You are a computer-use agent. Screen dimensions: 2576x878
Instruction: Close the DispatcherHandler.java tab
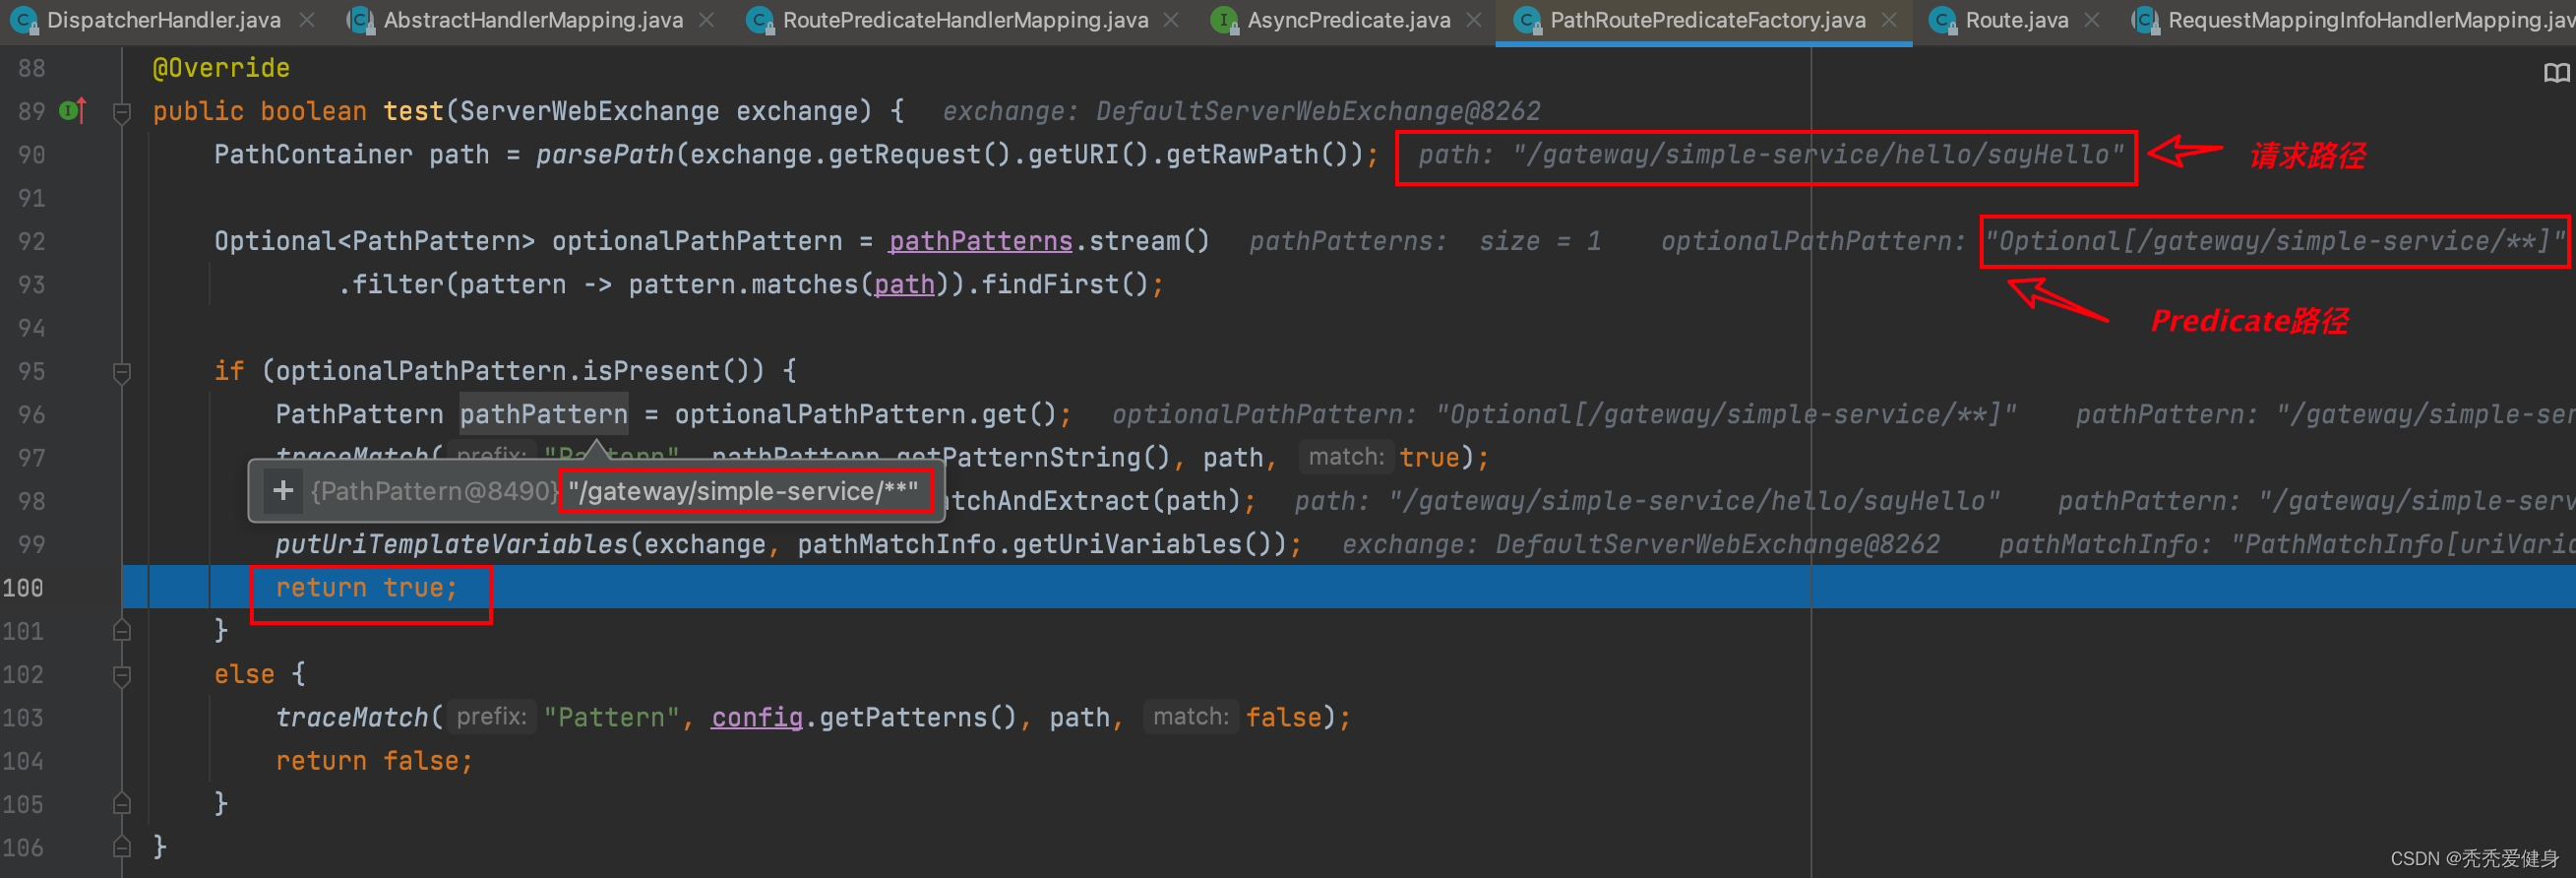tap(307, 20)
